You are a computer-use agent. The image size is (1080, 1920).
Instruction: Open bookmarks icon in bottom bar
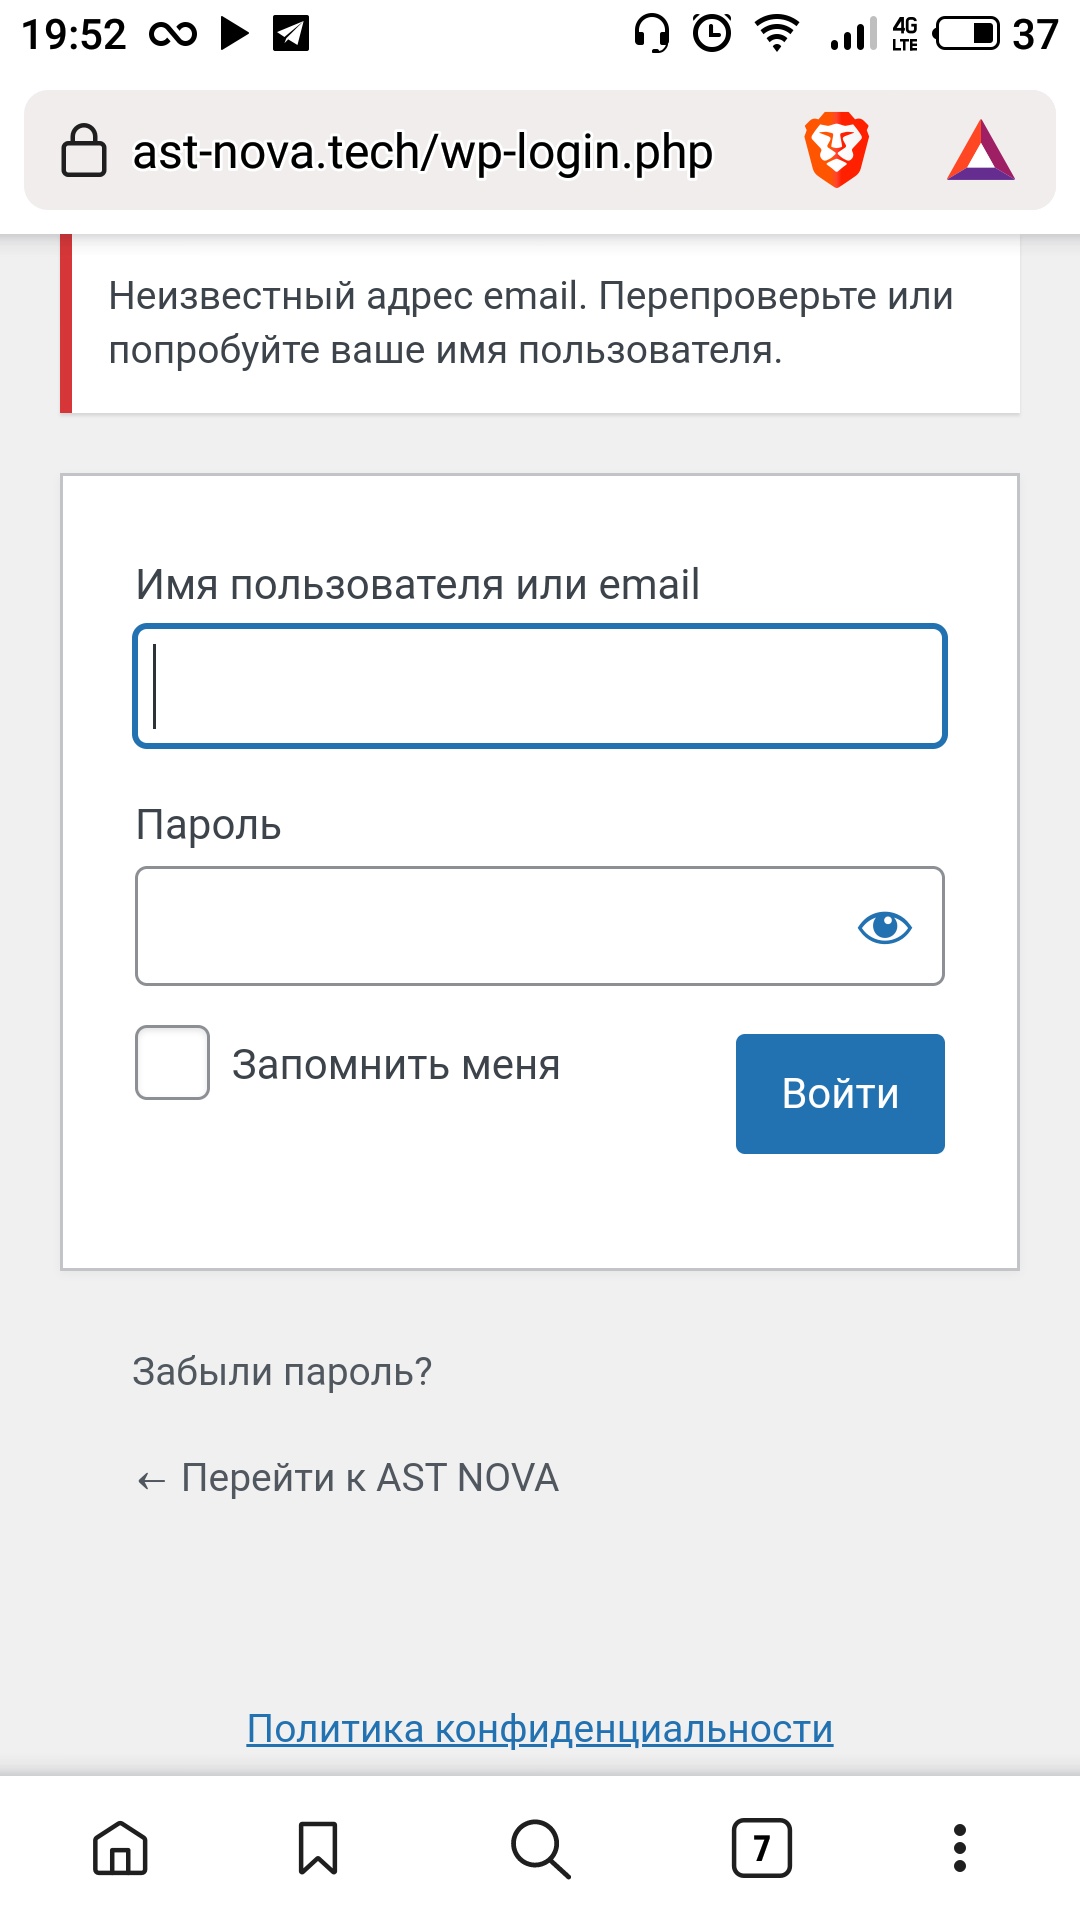[318, 1847]
